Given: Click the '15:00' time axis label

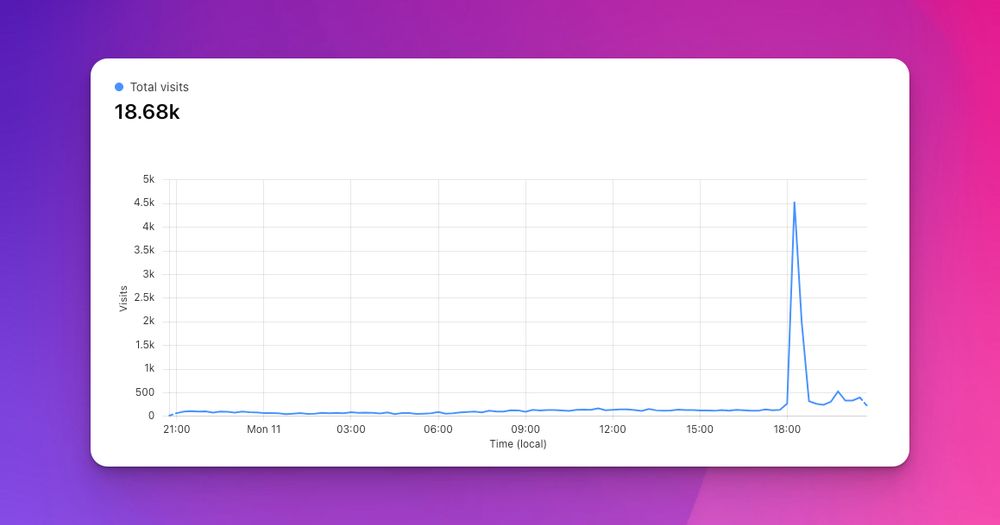Looking at the screenshot, I should click(x=700, y=429).
